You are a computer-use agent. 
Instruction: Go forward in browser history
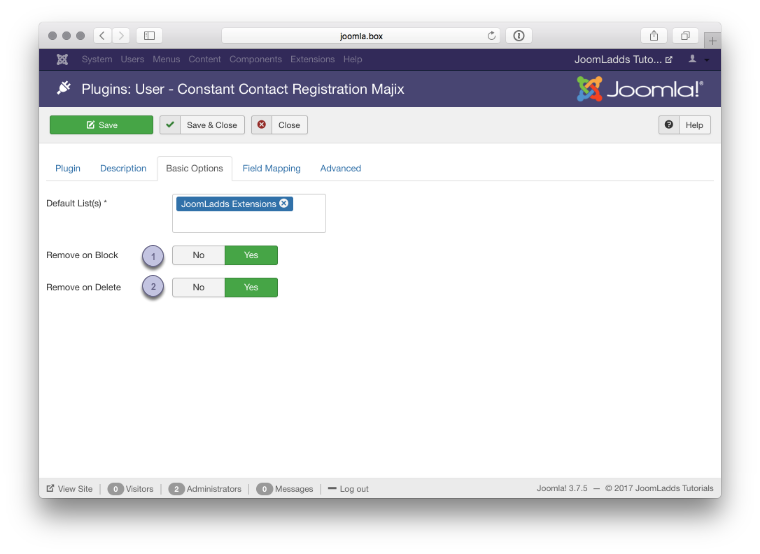point(121,35)
